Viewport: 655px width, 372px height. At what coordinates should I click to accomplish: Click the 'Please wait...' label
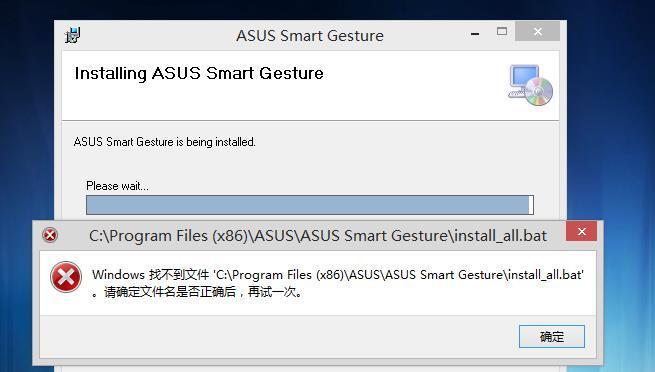(x=117, y=186)
